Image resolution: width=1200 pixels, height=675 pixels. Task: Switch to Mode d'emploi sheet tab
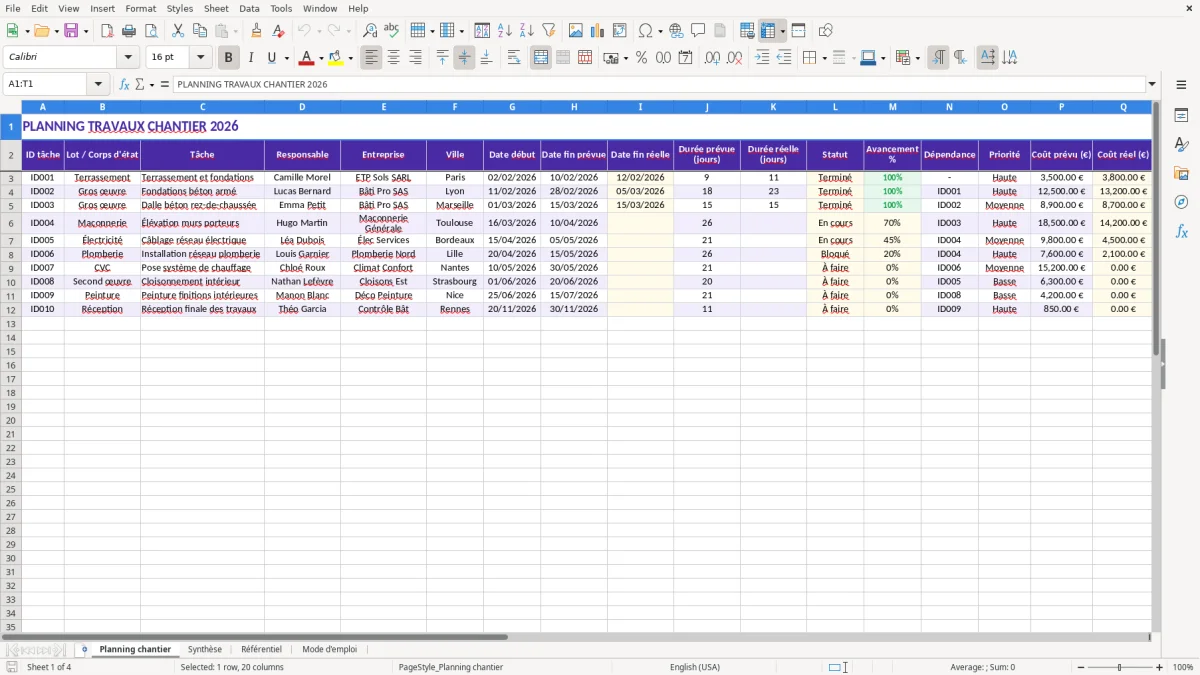[329, 649]
